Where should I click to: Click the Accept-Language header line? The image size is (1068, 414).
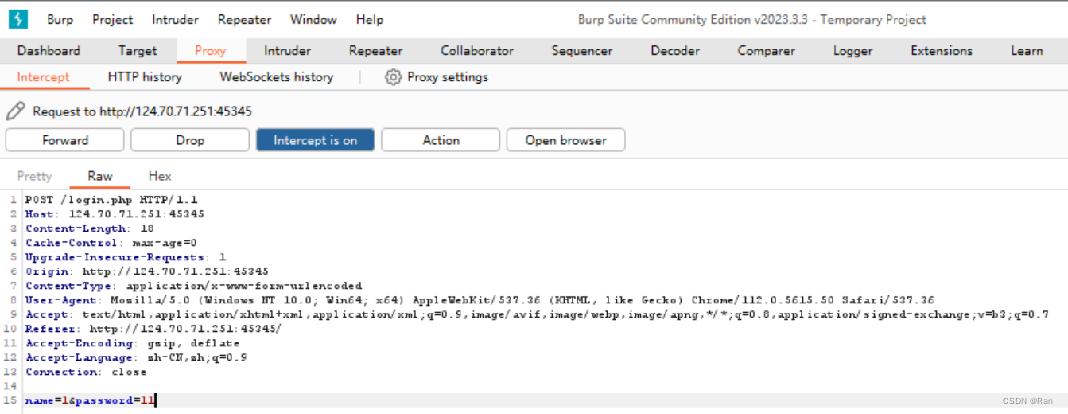pos(136,357)
